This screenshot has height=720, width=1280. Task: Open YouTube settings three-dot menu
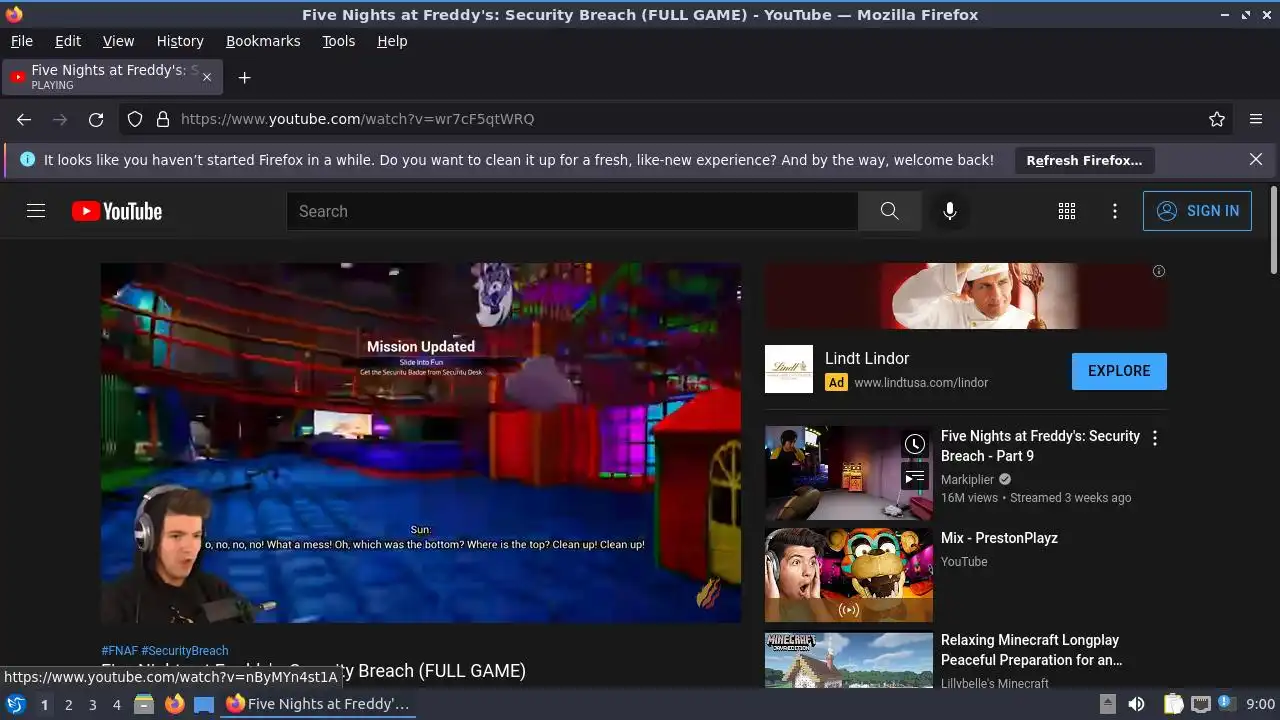1115,211
